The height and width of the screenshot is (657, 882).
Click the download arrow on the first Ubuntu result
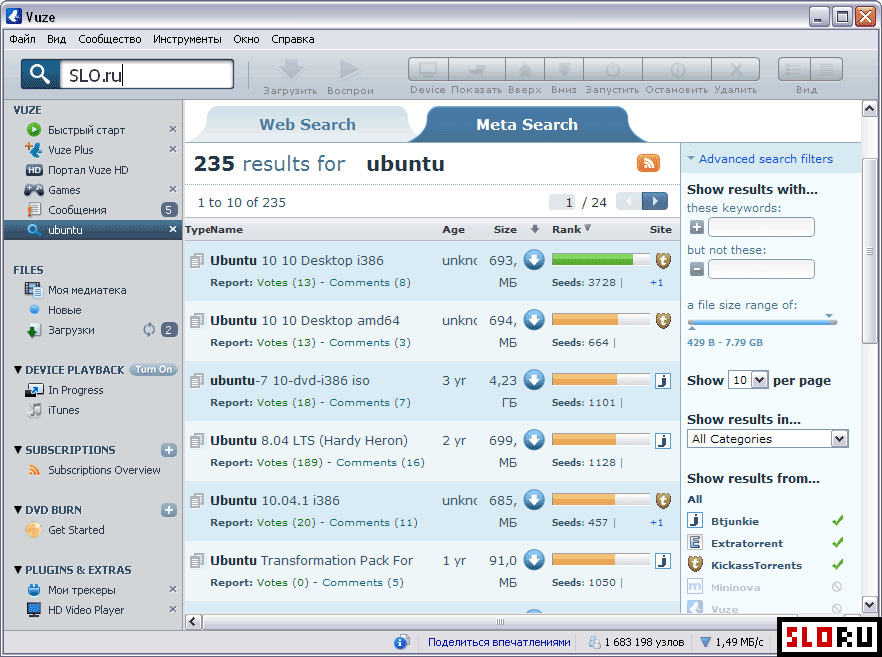(x=533, y=260)
